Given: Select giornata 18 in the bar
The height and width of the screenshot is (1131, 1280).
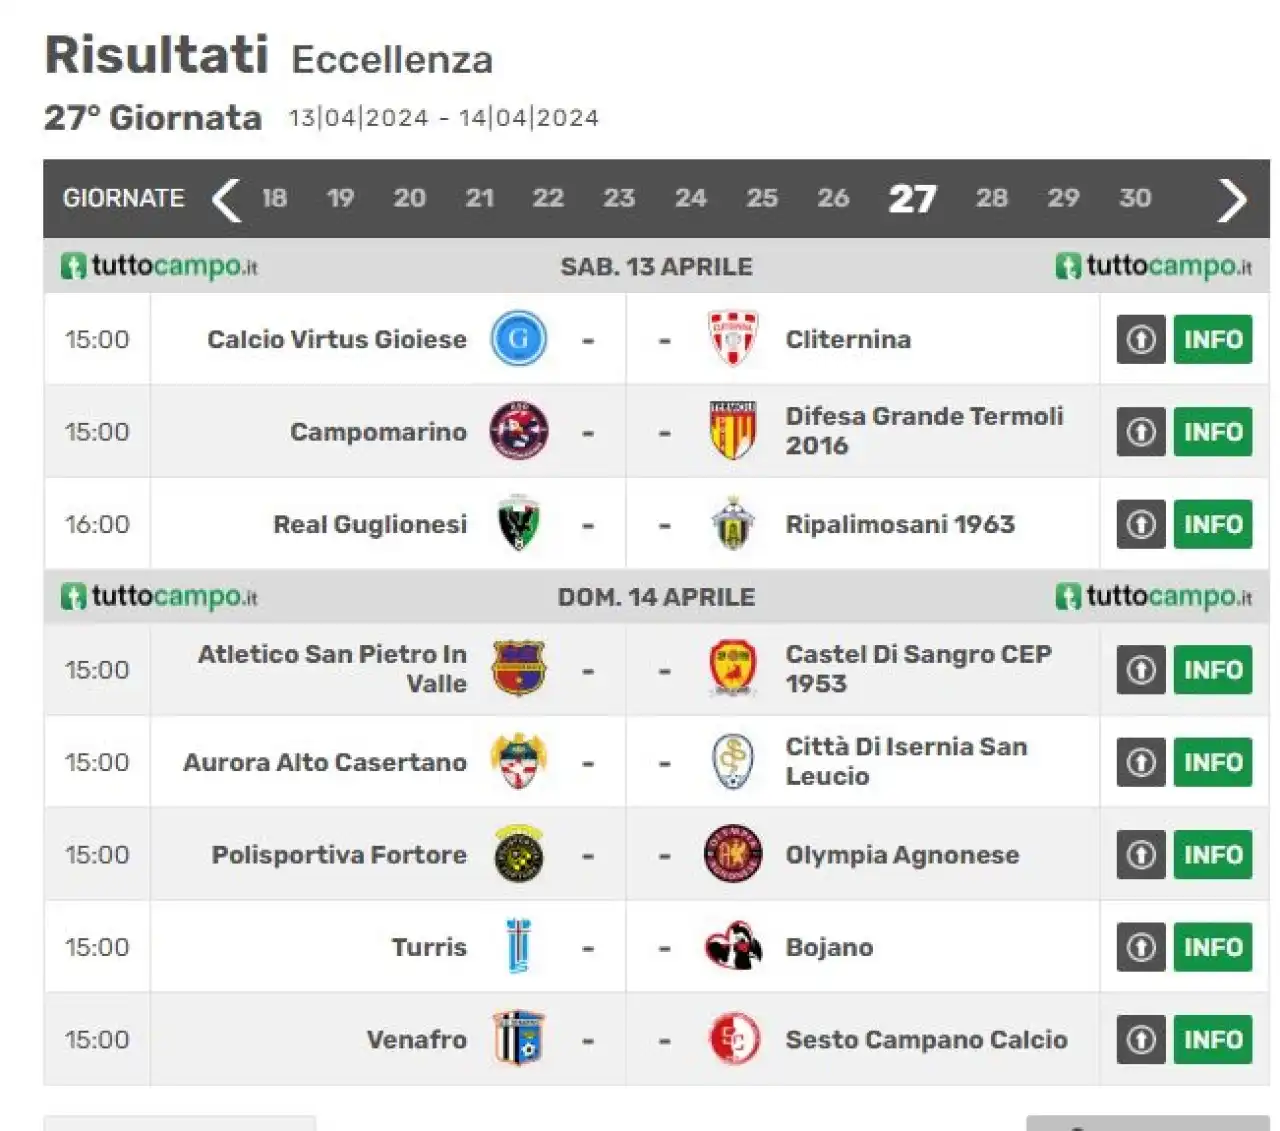Looking at the screenshot, I should [x=274, y=198].
